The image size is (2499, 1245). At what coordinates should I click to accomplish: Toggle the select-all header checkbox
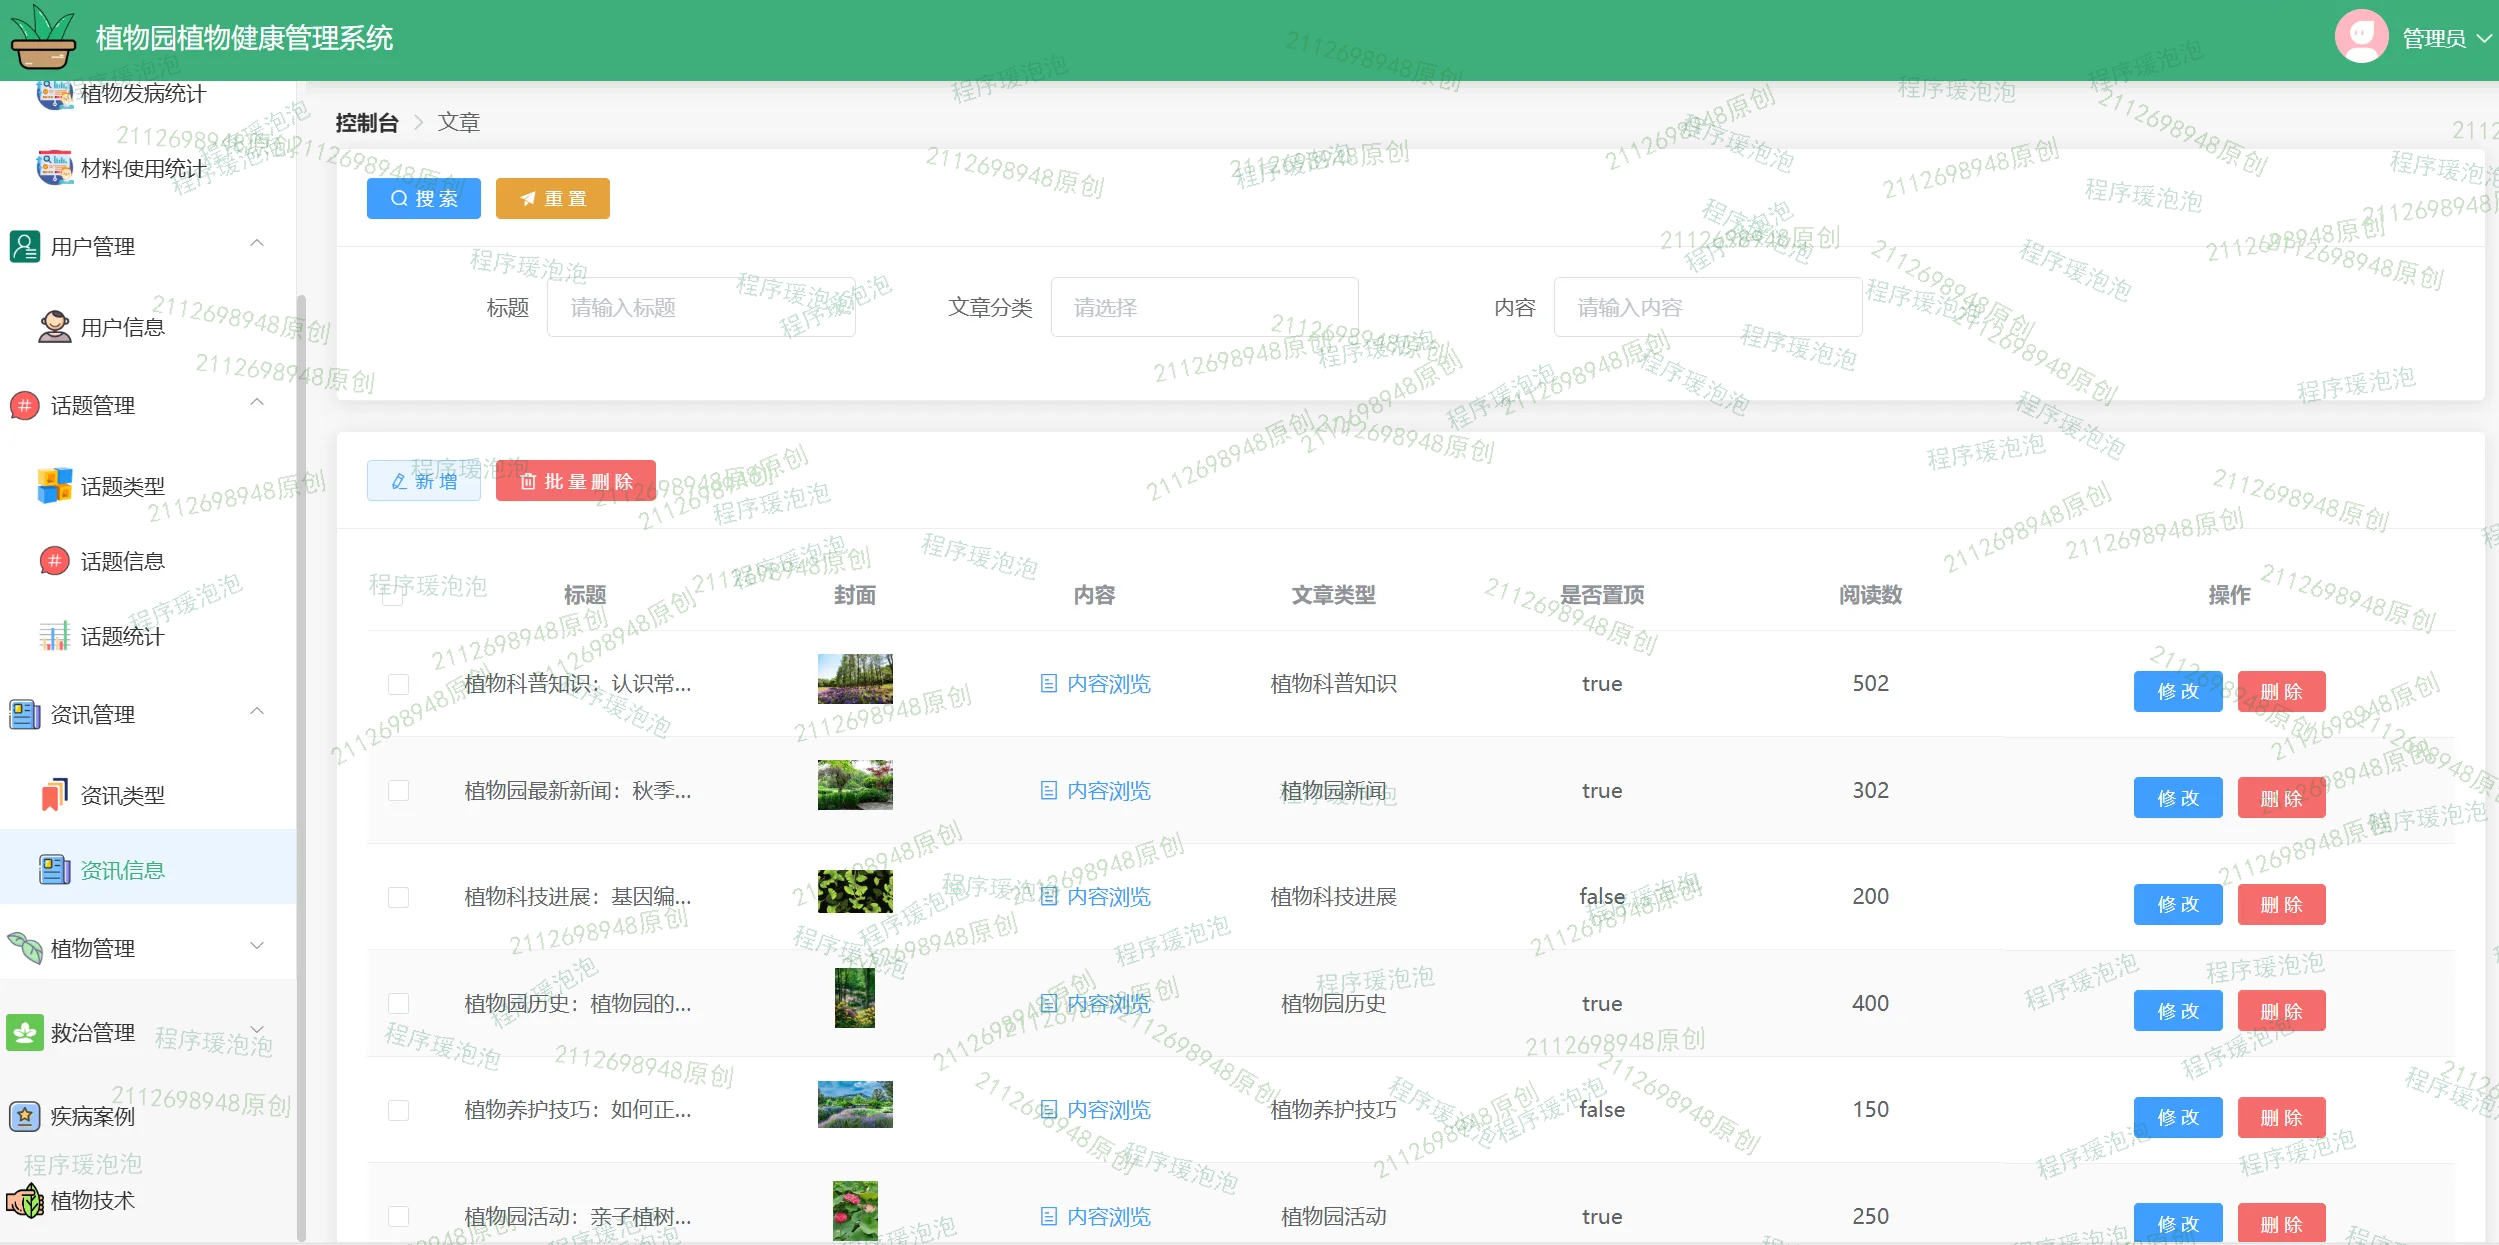pyautogui.click(x=393, y=596)
